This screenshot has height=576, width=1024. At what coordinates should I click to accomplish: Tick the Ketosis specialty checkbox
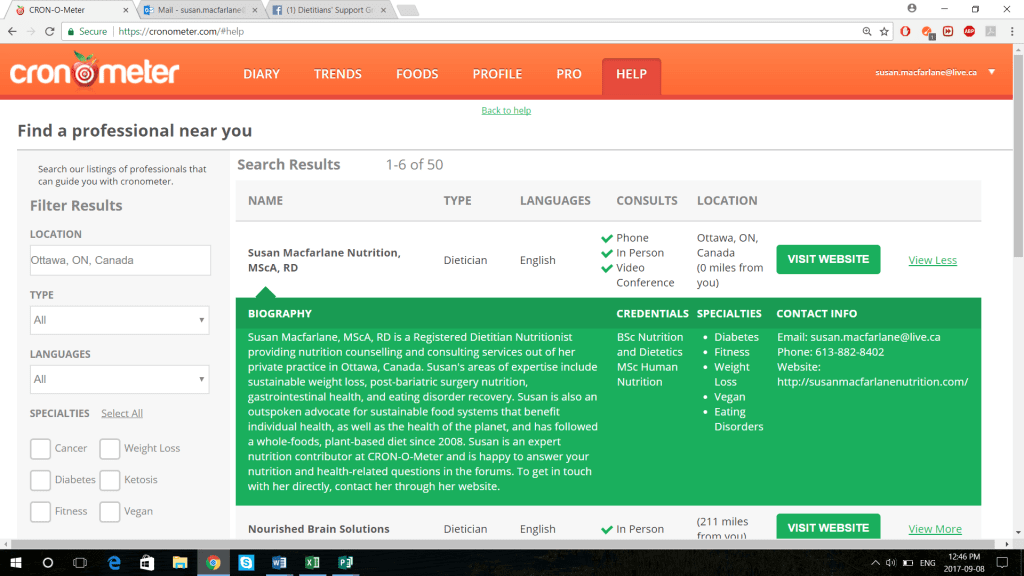click(x=110, y=480)
